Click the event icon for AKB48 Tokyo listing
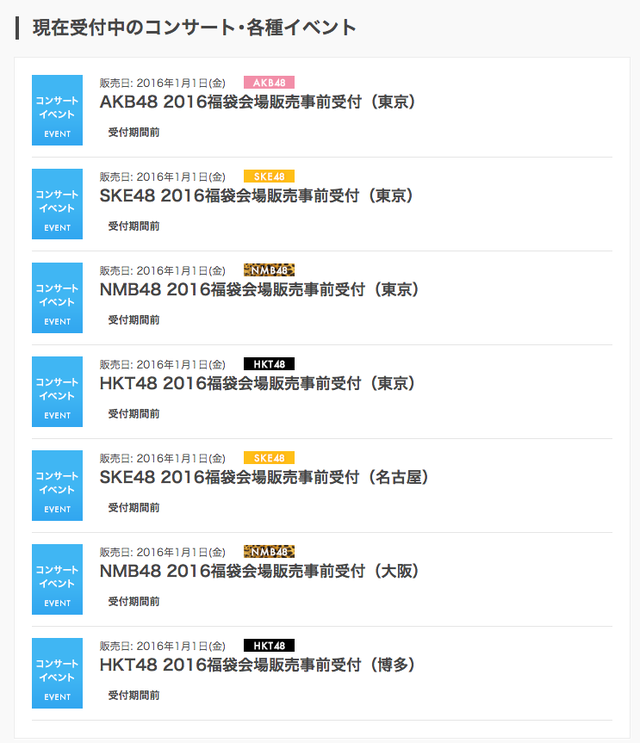640x743 pixels. pos(57,110)
